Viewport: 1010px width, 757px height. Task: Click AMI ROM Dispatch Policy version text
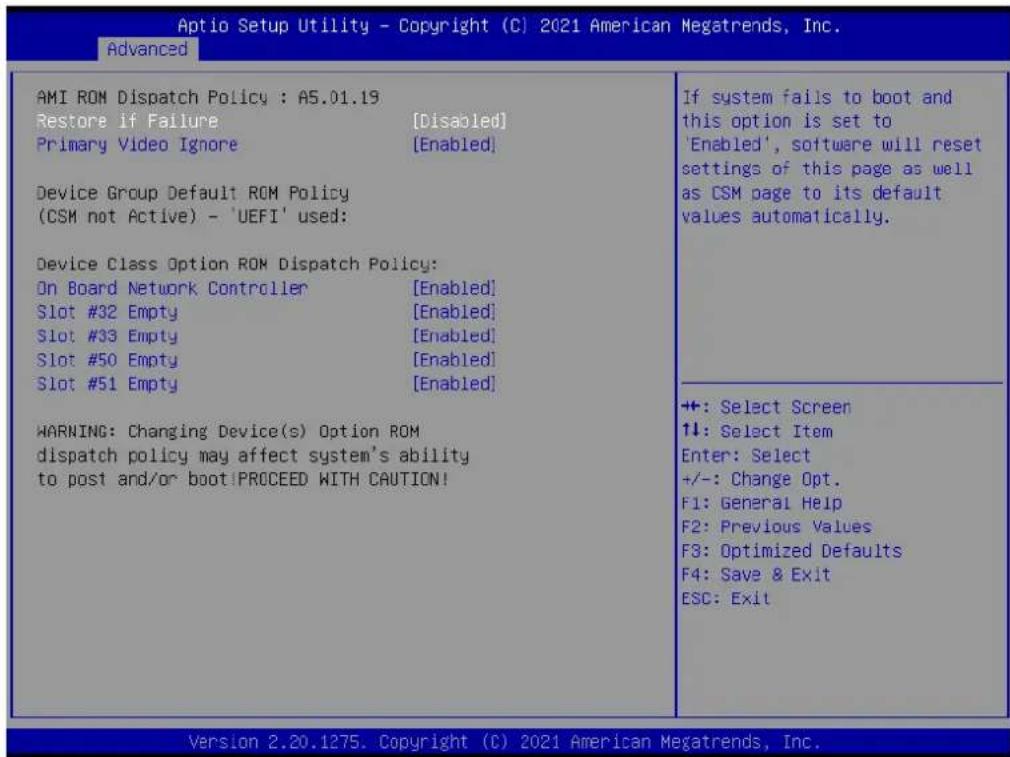(208, 97)
